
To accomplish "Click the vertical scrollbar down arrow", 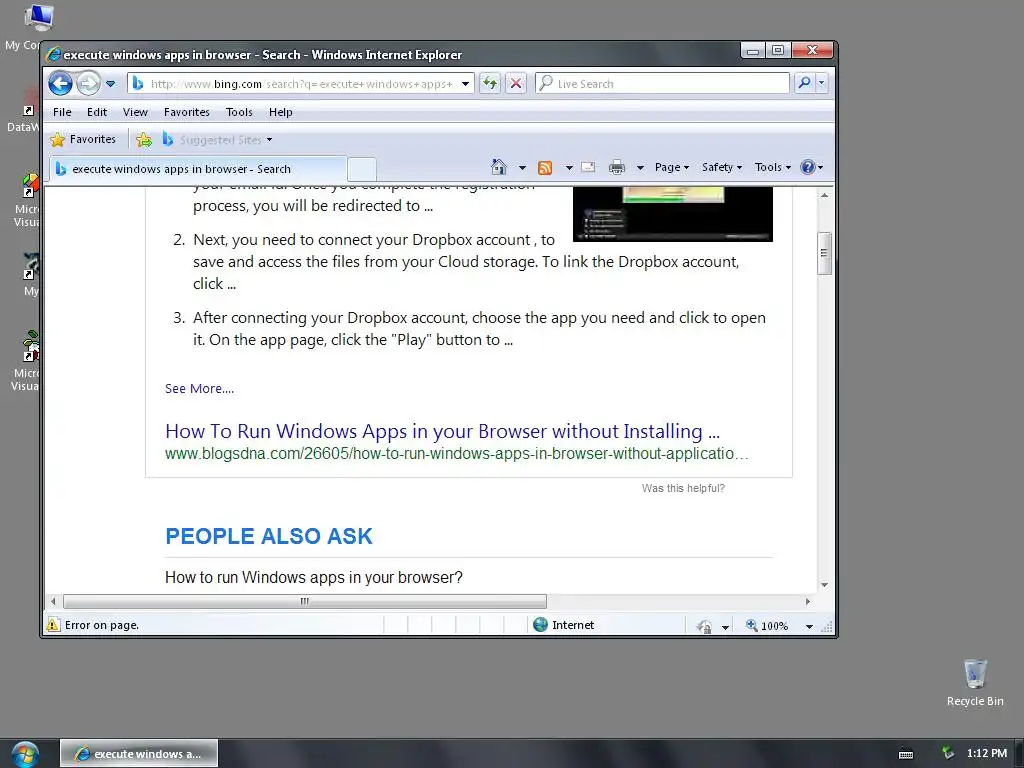I will pyautogui.click(x=824, y=584).
